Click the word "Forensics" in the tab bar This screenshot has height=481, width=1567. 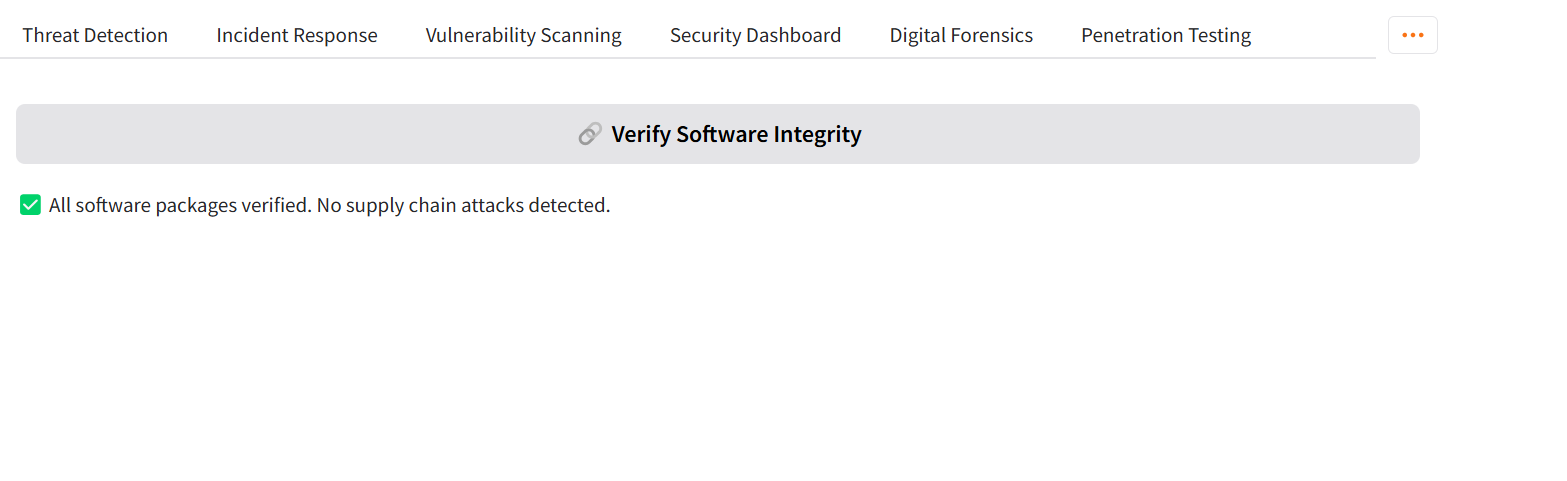[x=990, y=36]
